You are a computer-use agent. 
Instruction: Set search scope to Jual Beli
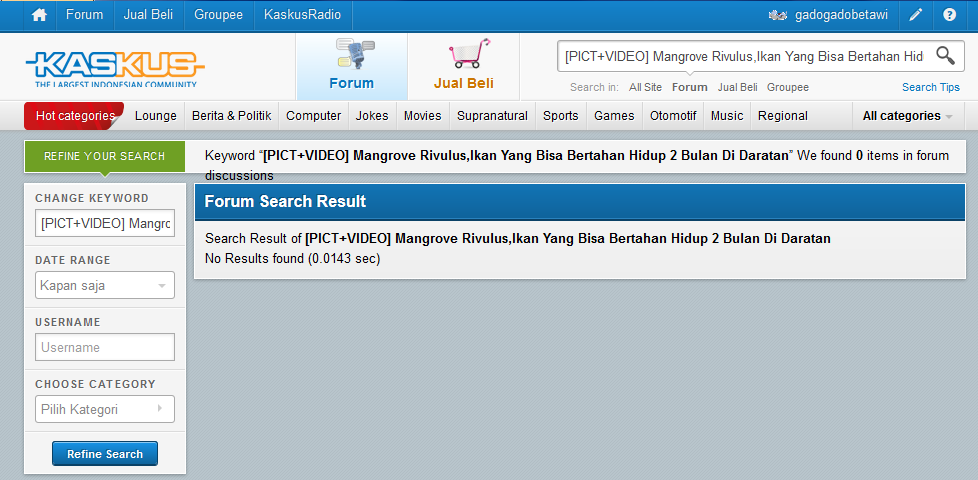click(x=737, y=87)
